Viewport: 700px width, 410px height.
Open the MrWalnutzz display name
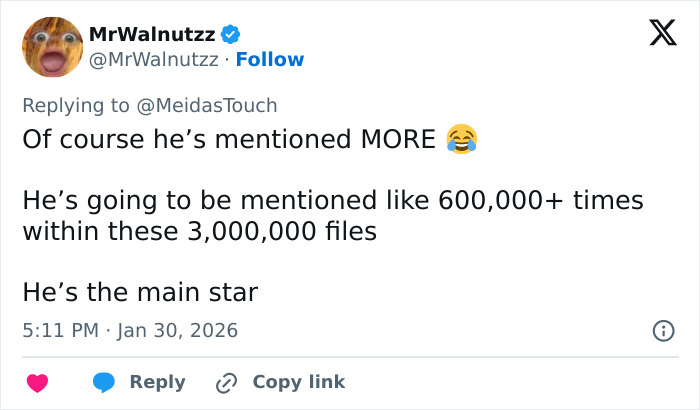(x=153, y=35)
